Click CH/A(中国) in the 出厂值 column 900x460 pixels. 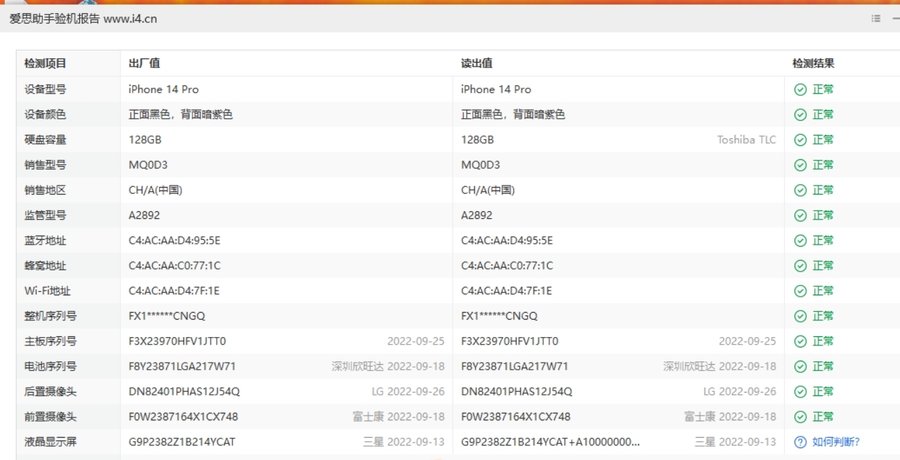click(156, 190)
